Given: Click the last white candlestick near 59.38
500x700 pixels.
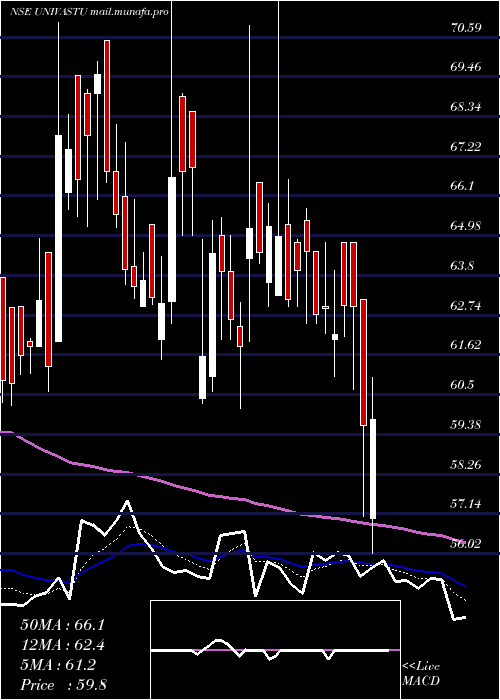Looking at the screenshot, I should pos(373,469).
